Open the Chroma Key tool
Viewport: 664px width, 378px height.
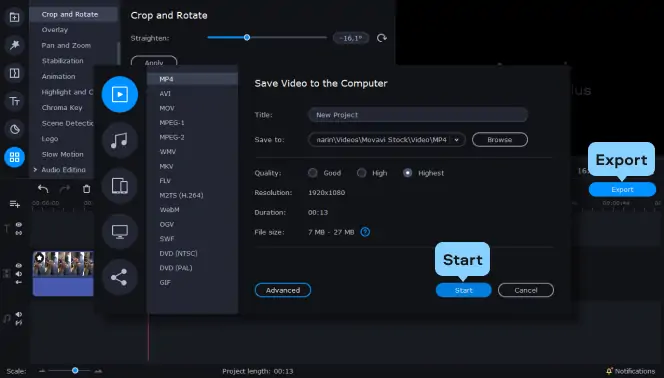62,108
